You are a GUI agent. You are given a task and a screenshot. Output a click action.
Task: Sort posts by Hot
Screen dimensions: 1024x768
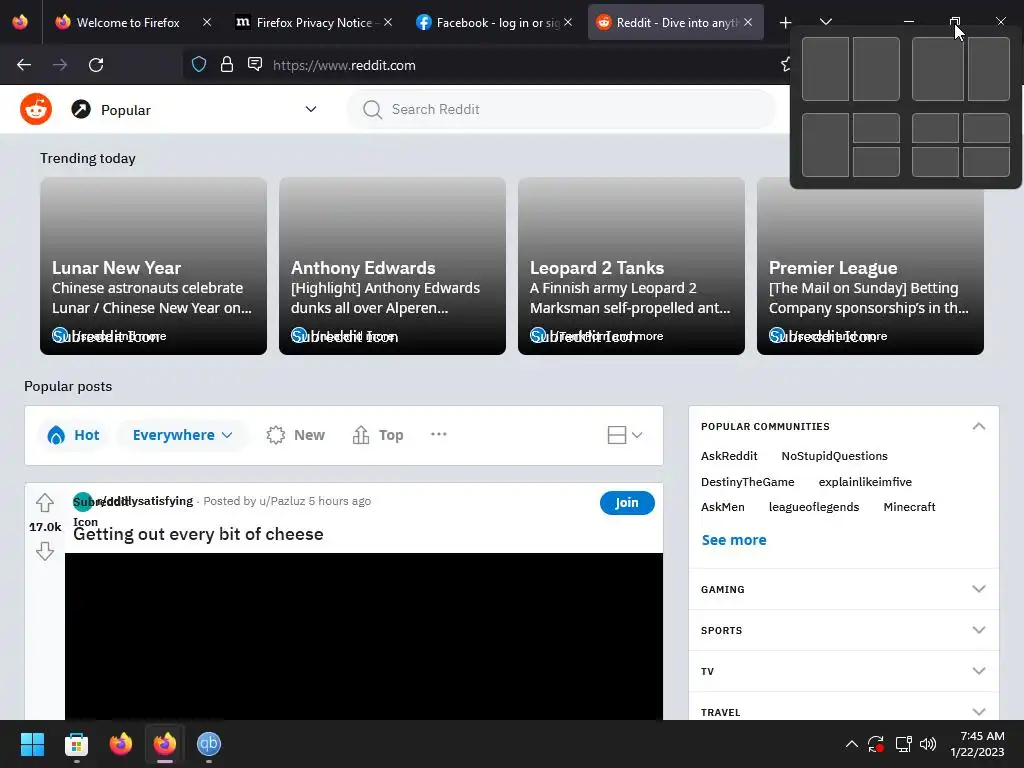click(x=73, y=435)
